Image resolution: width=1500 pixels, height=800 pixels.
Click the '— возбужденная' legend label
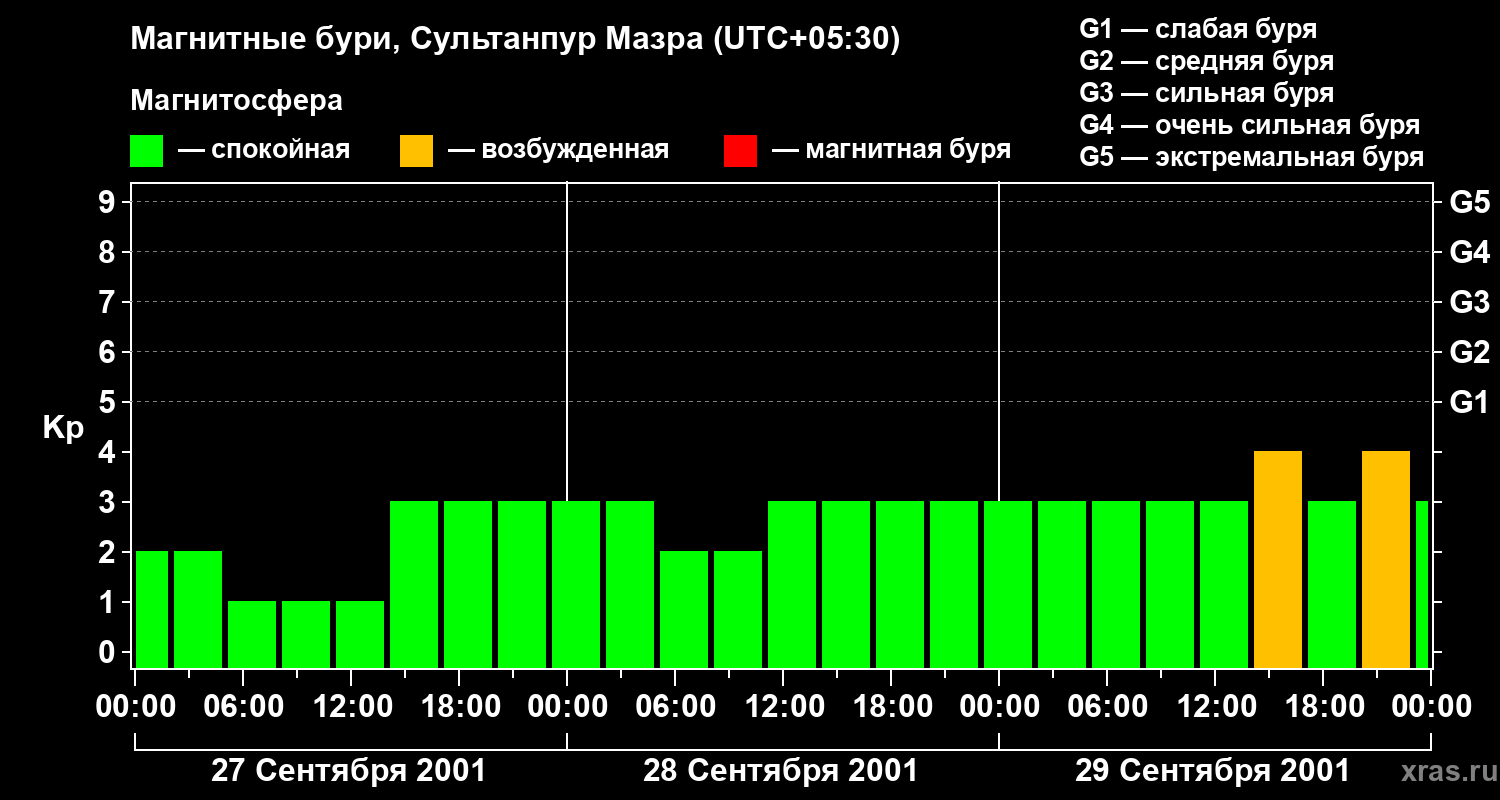point(558,151)
